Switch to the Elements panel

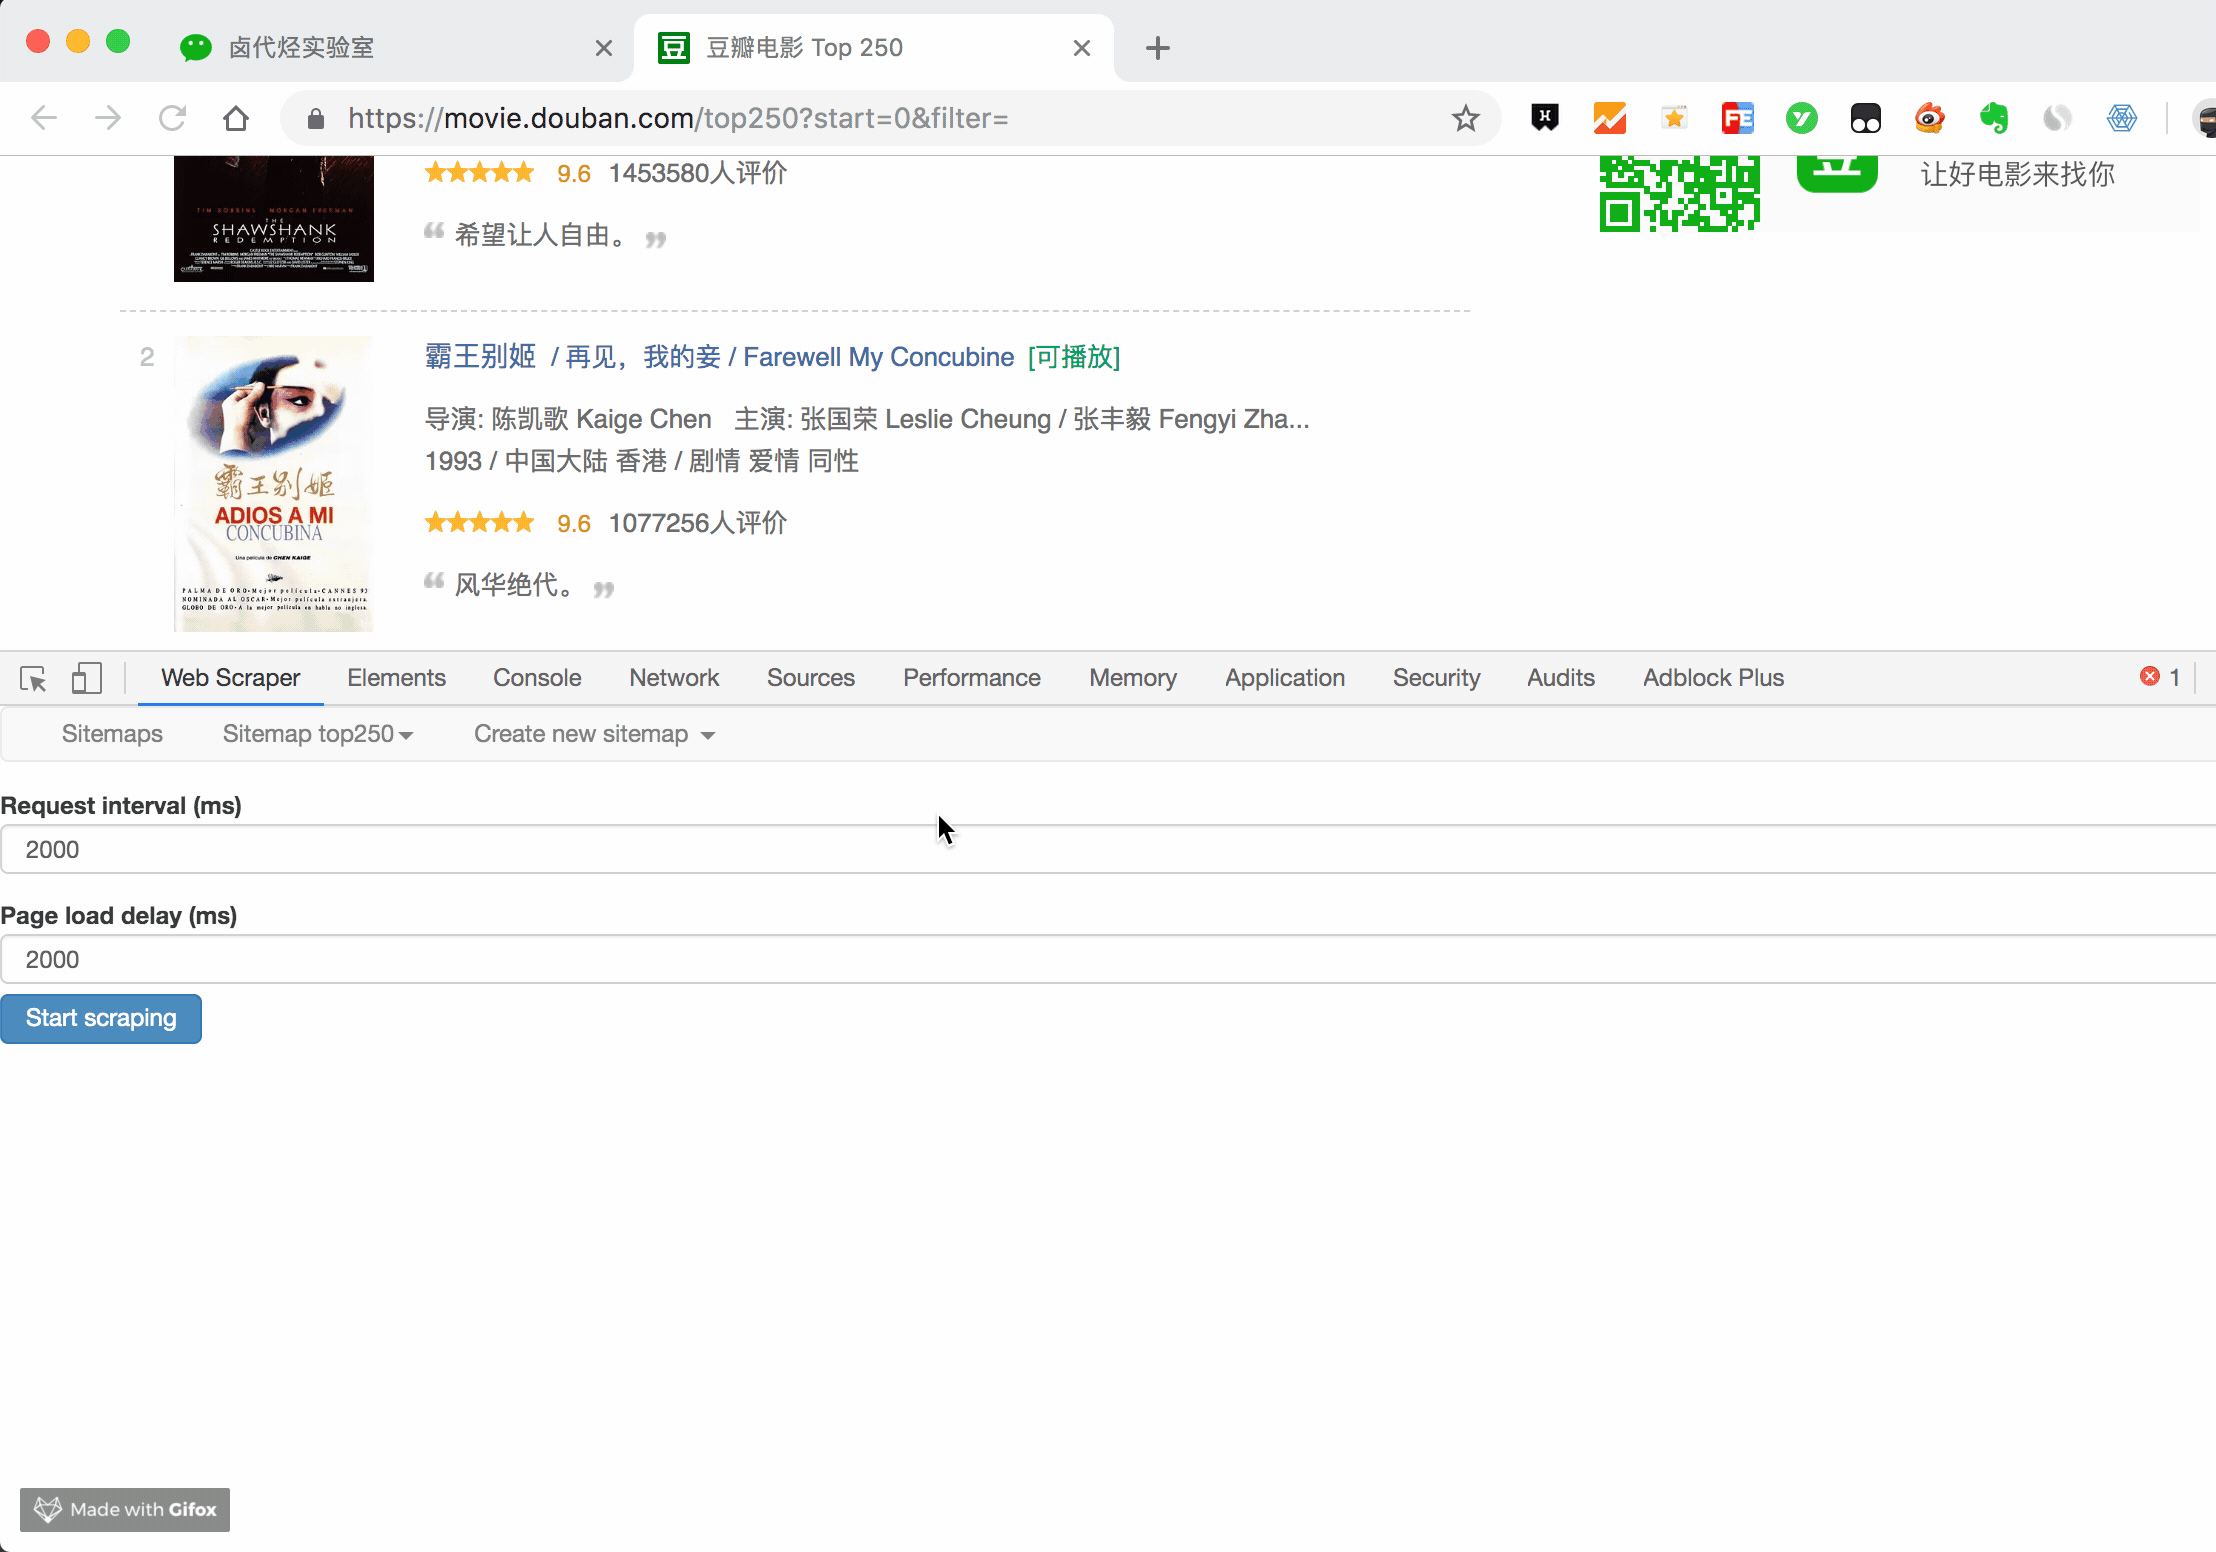(x=396, y=678)
